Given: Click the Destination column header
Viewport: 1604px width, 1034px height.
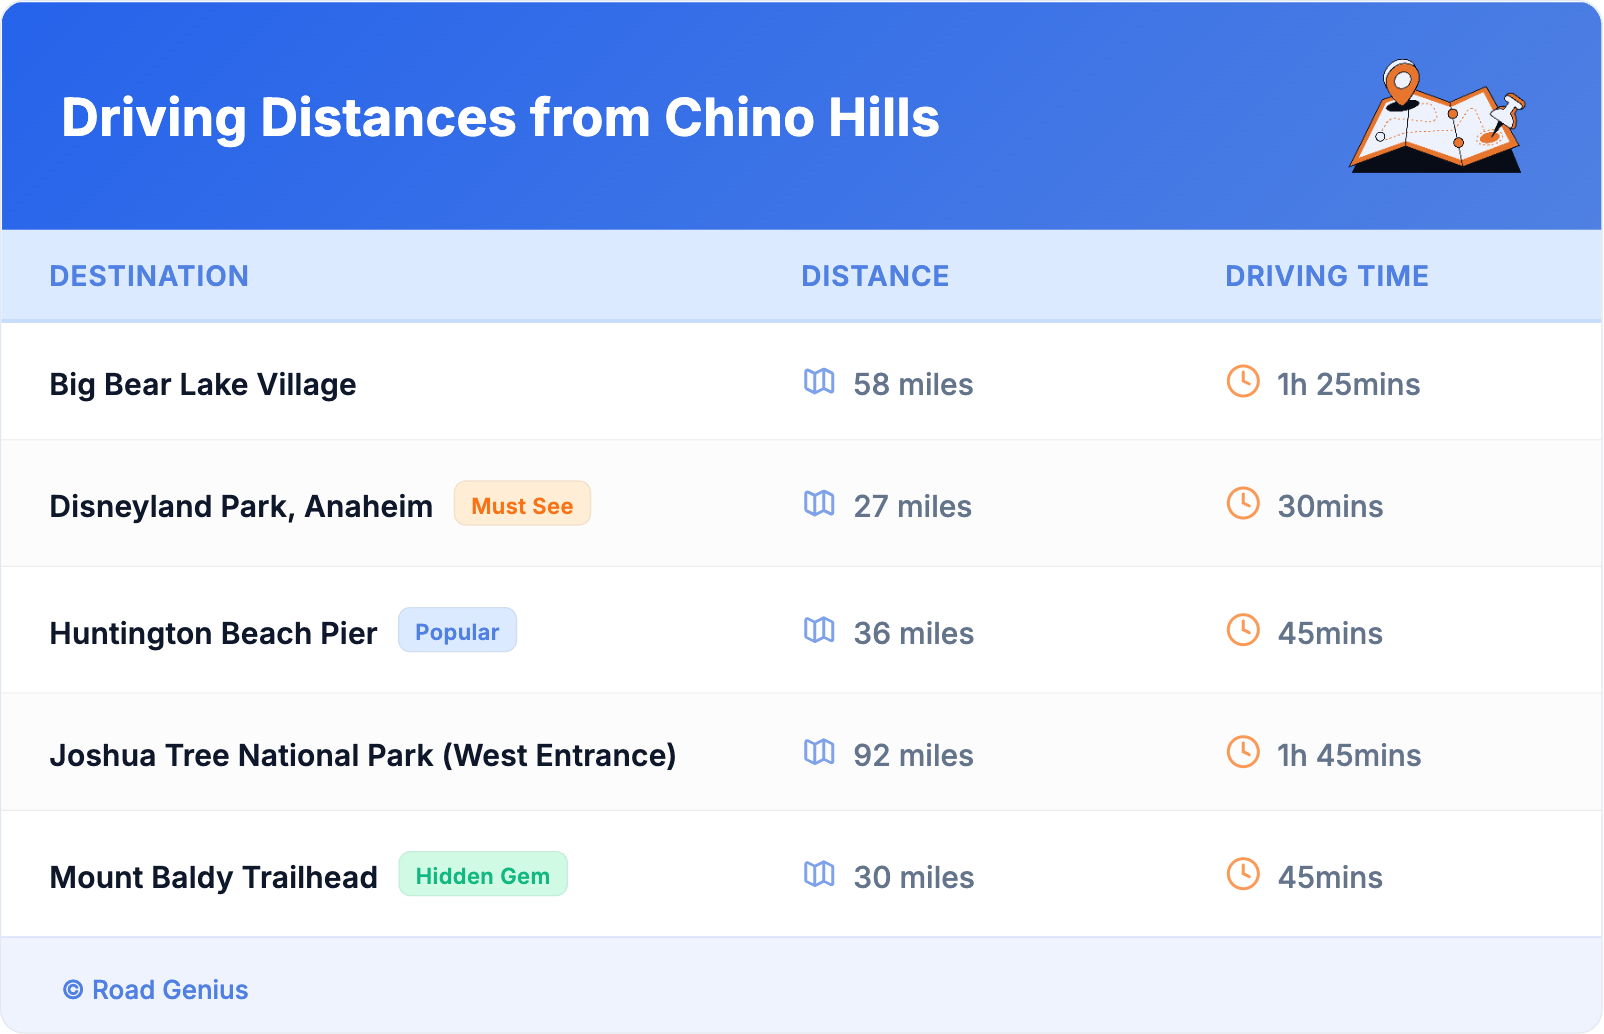Looking at the screenshot, I should pos(149,276).
